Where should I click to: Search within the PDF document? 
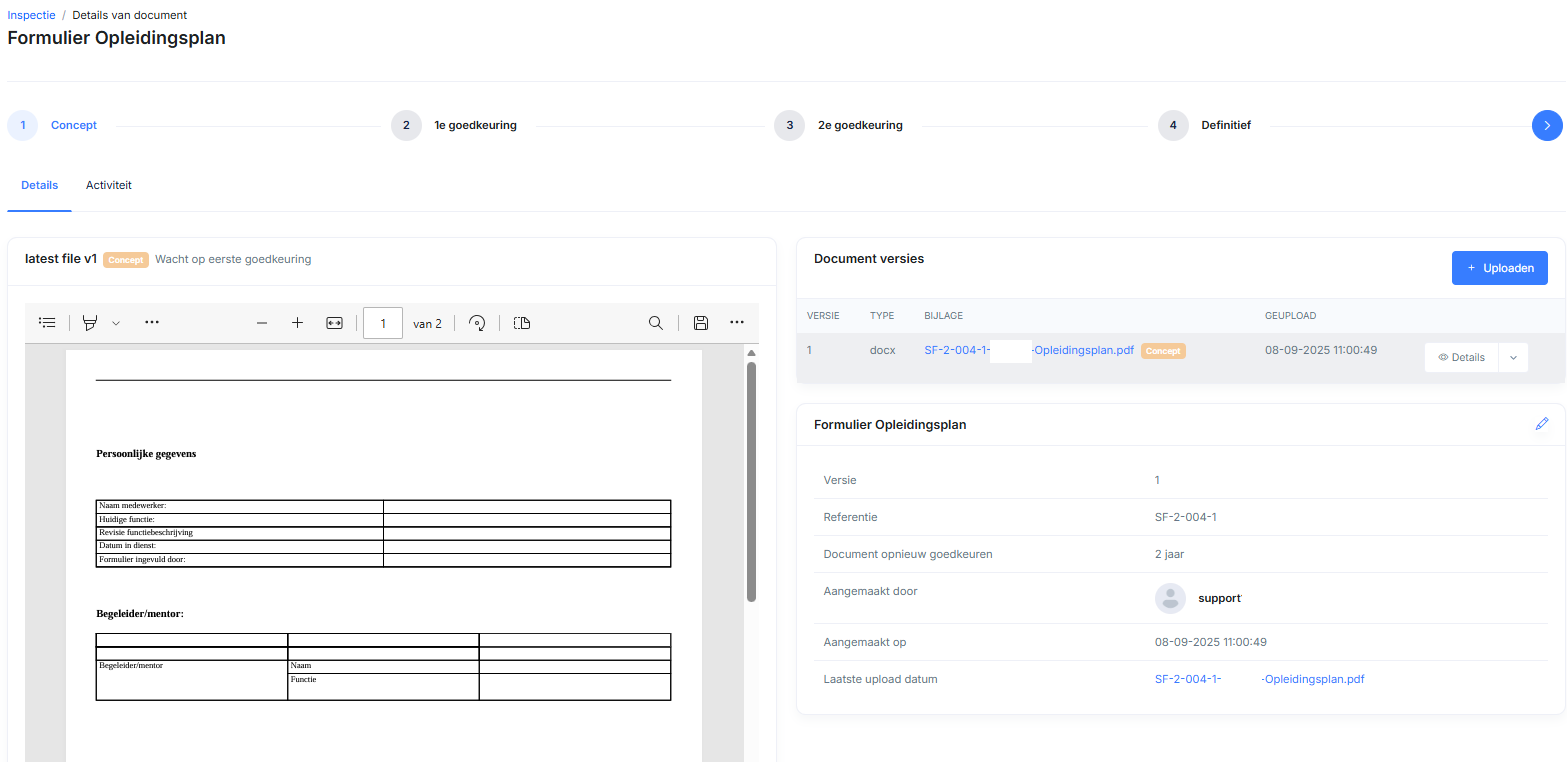tap(656, 323)
